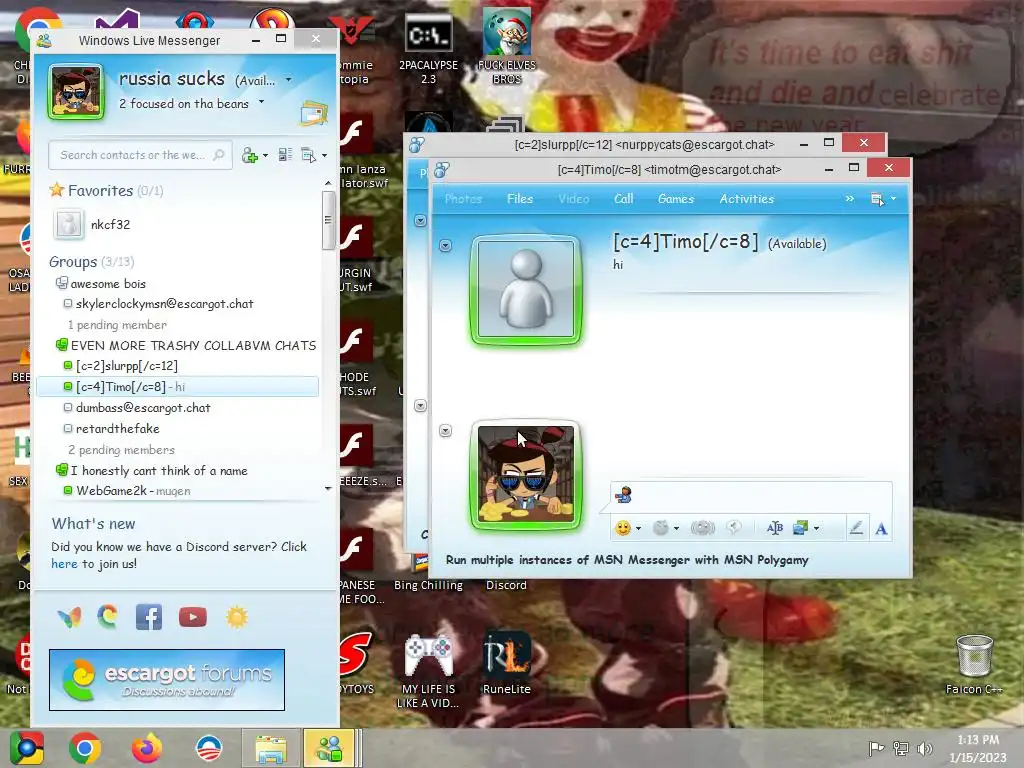Click the text mode letter A icon
Screen dimensions: 1024x768
(881, 528)
